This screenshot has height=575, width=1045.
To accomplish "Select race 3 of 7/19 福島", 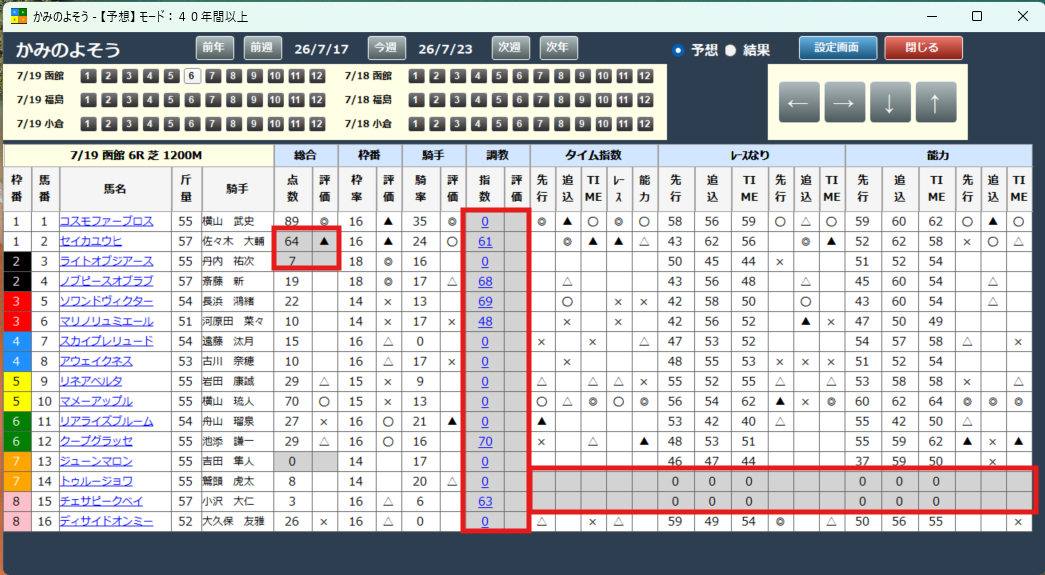I will (x=130, y=100).
